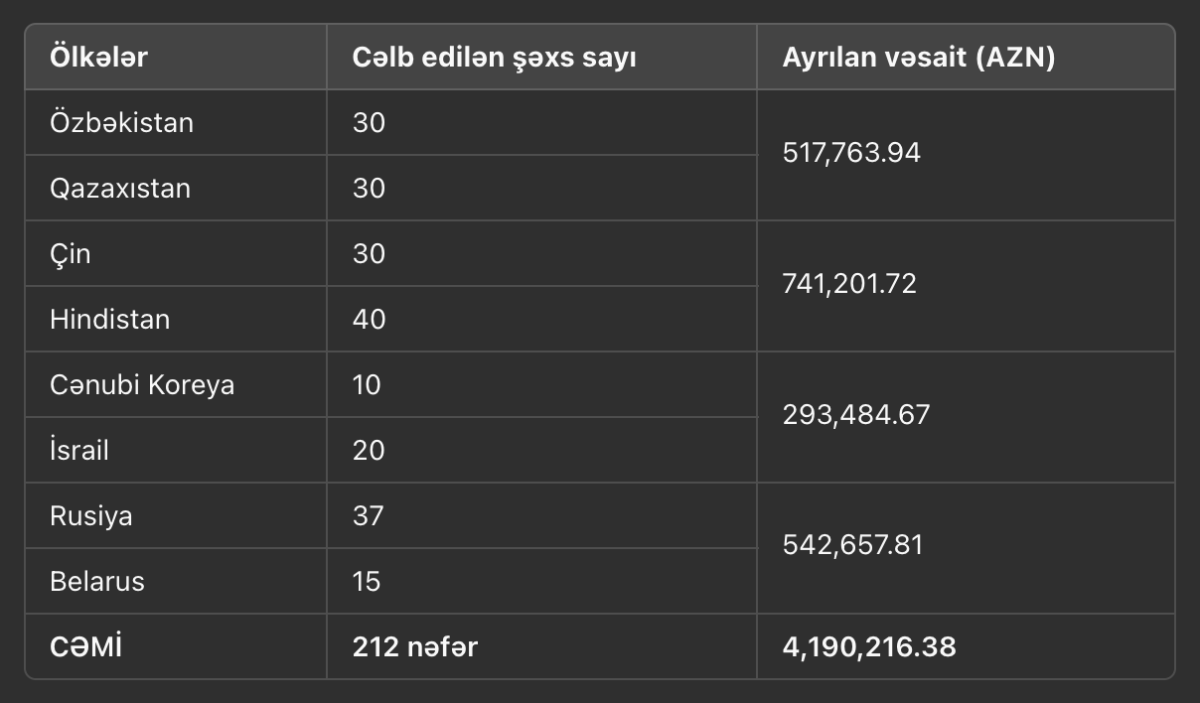Select the 542,657.81 amount cell

click(x=853, y=547)
